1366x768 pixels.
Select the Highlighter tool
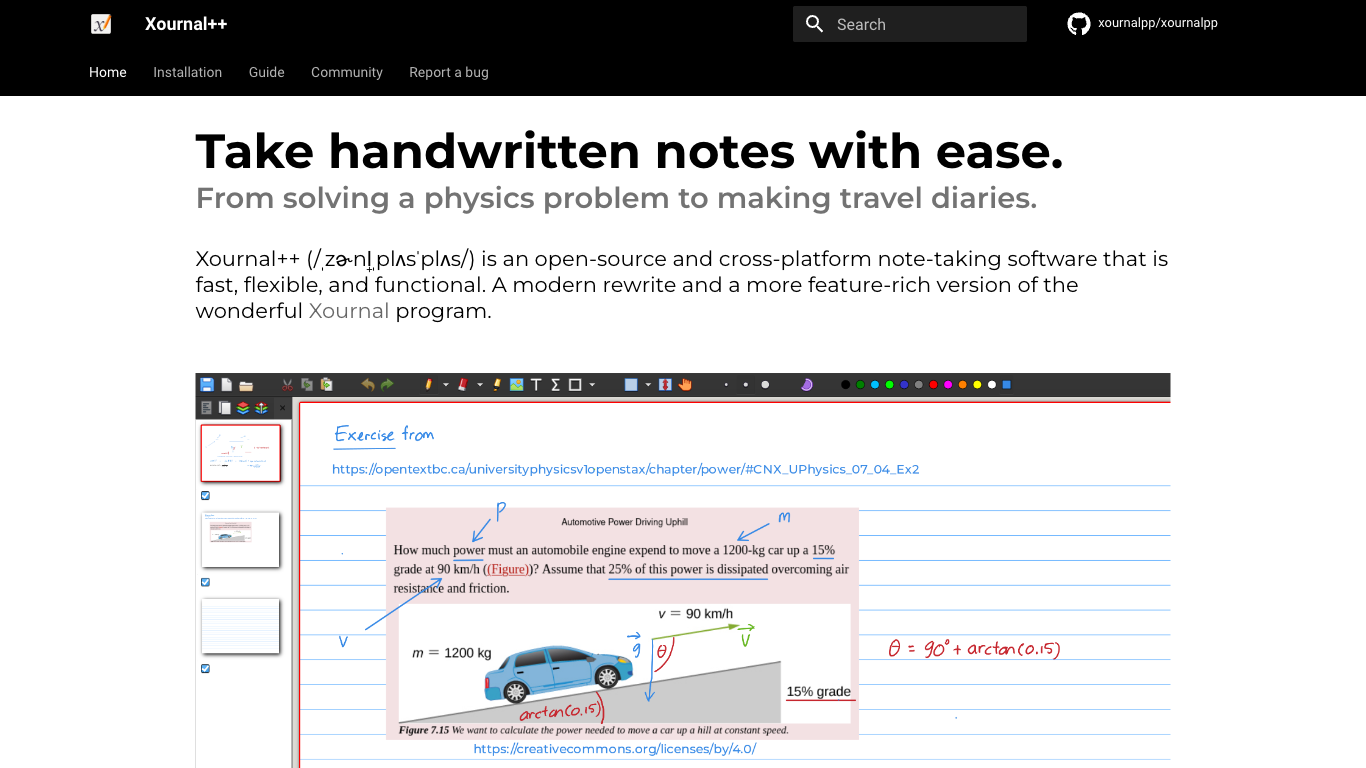(497, 385)
